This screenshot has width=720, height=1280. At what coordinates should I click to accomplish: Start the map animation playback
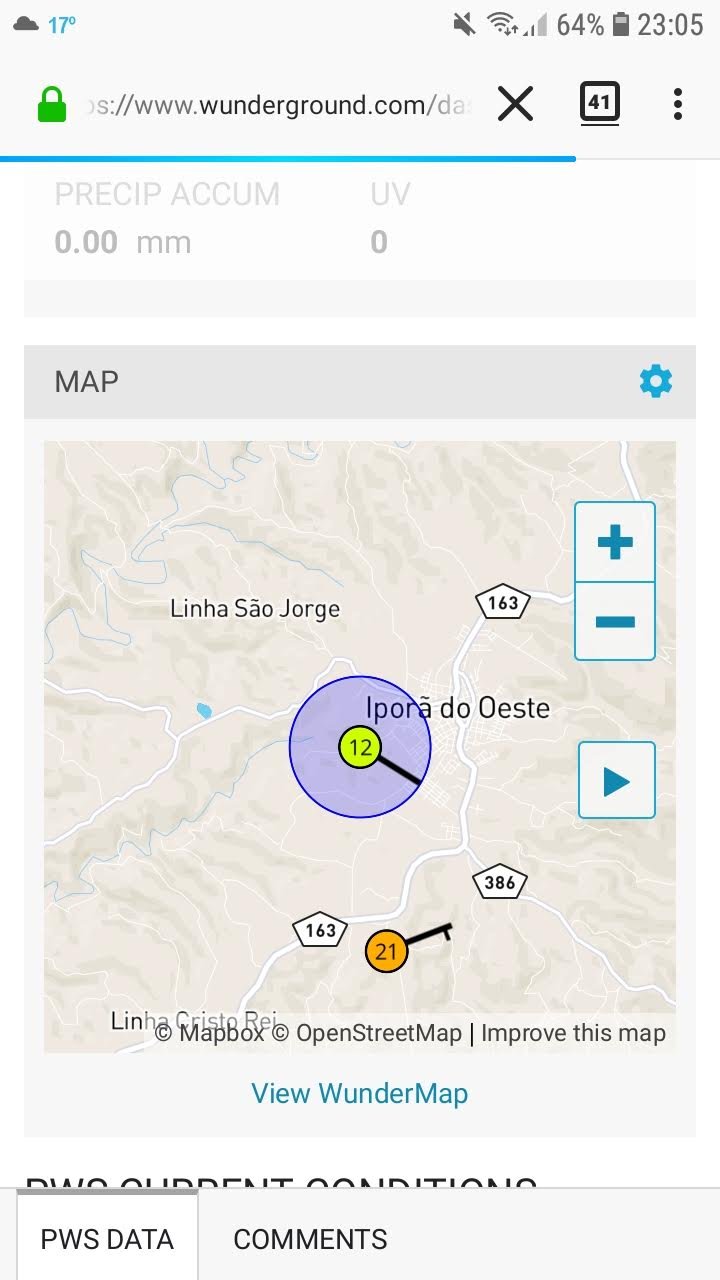(617, 780)
